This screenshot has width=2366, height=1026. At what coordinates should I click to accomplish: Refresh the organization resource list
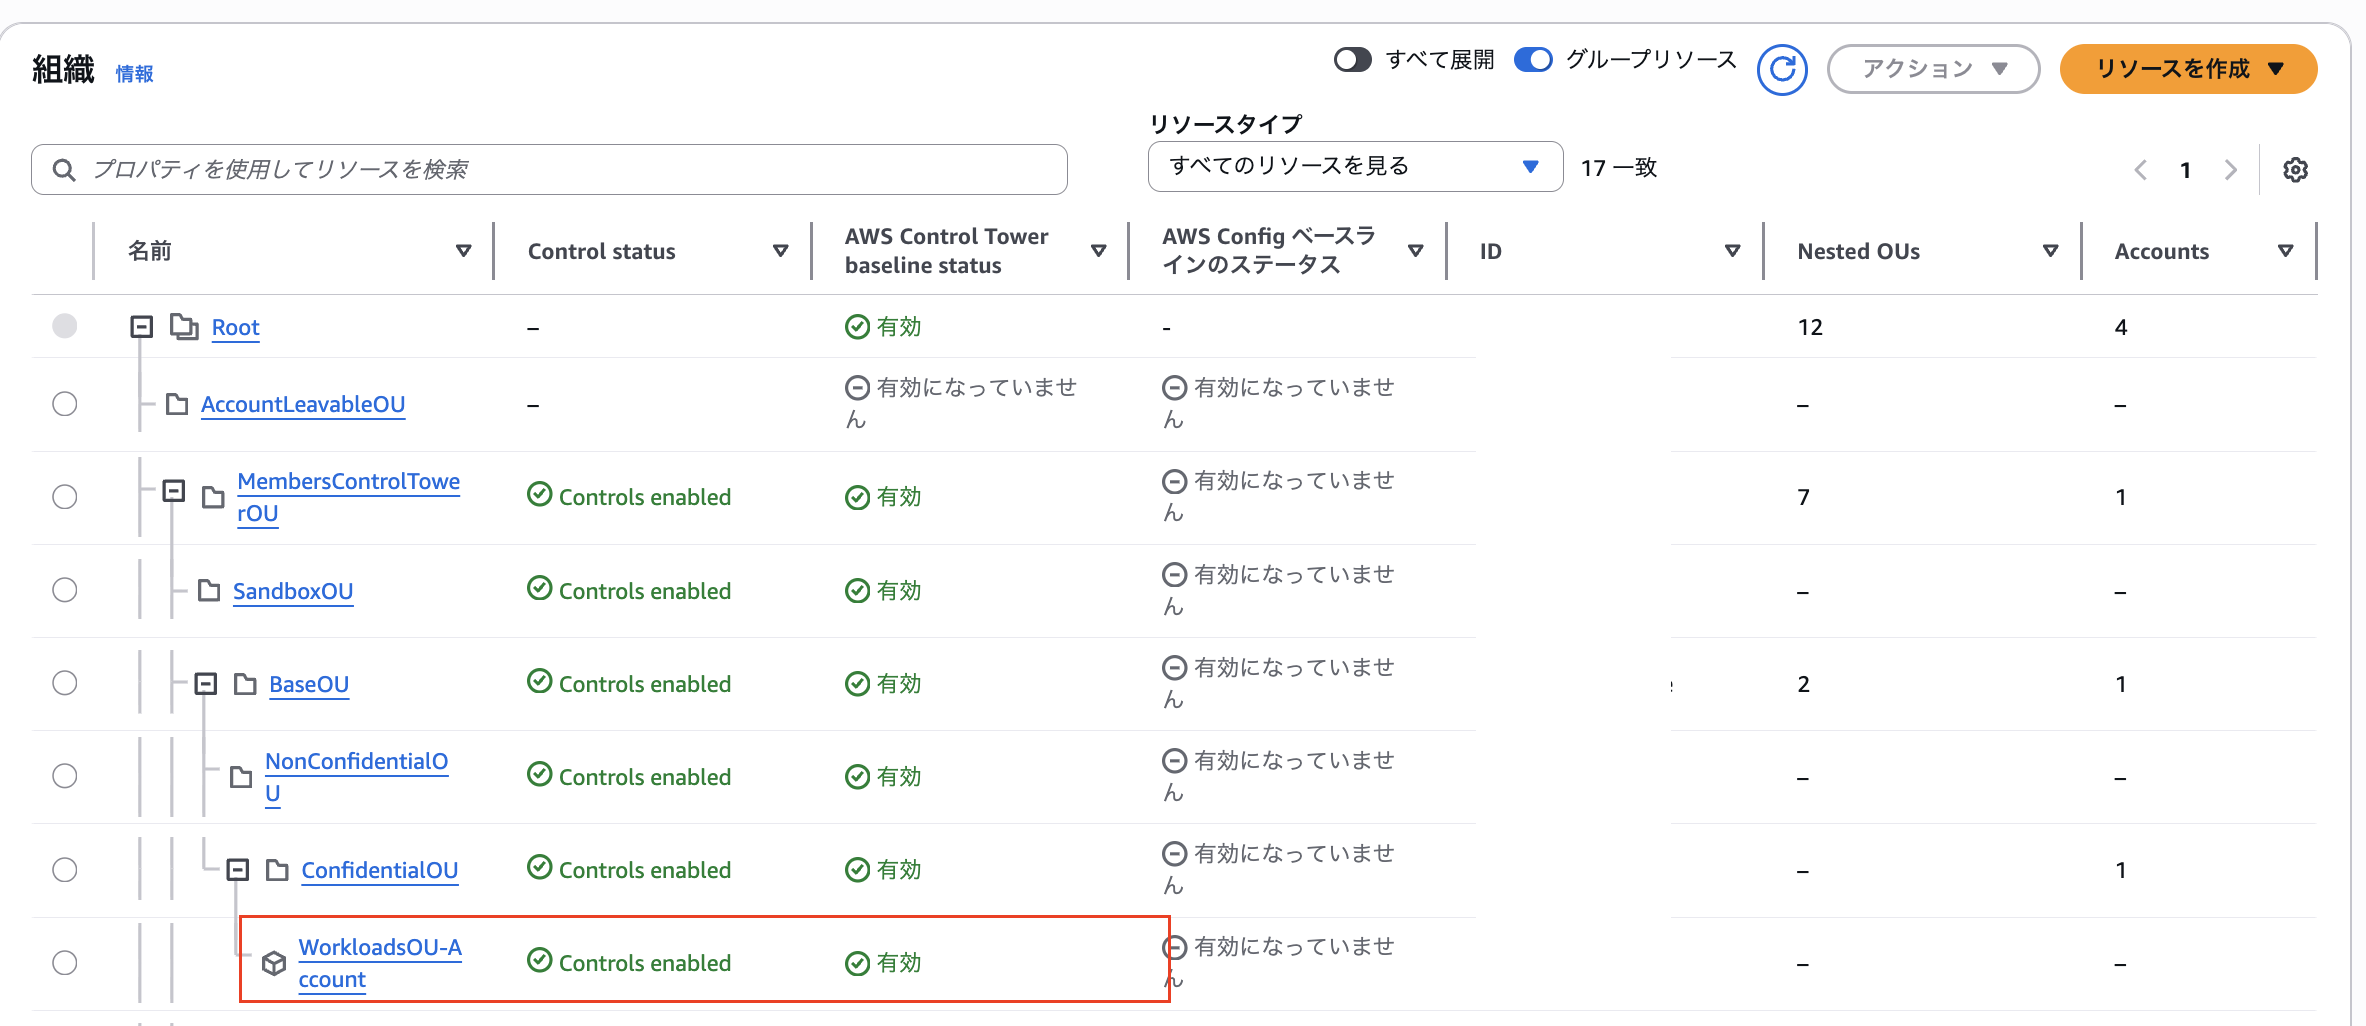click(1783, 69)
